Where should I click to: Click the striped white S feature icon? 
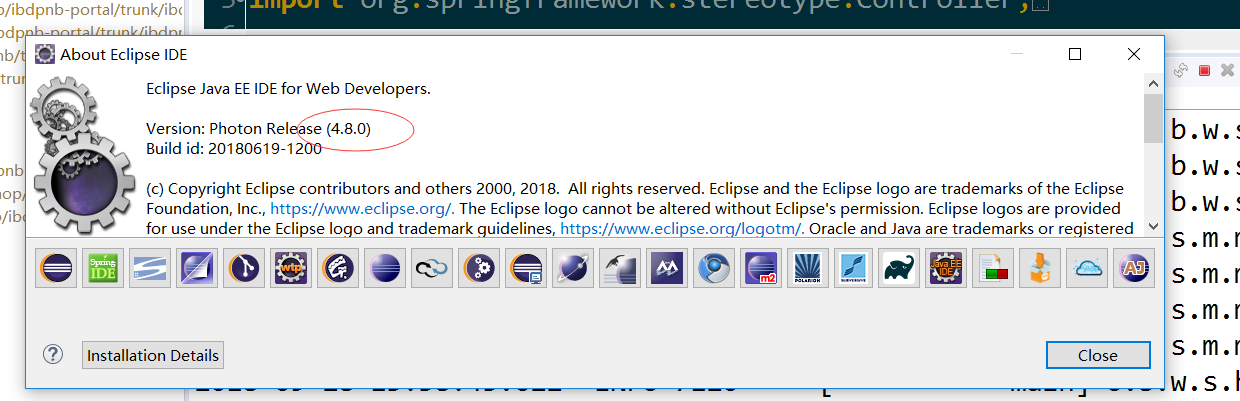click(x=150, y=268)
